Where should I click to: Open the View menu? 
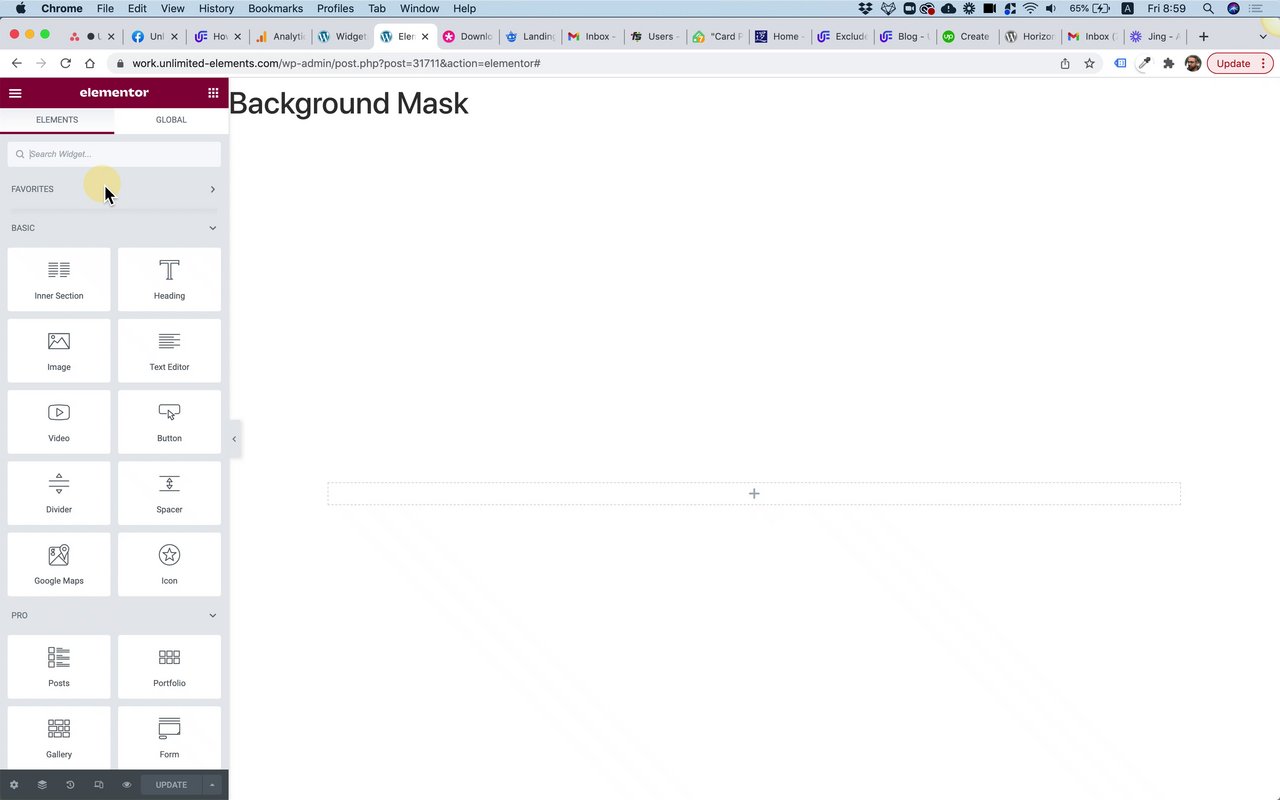pyautogui.click(x=172, y=8)
